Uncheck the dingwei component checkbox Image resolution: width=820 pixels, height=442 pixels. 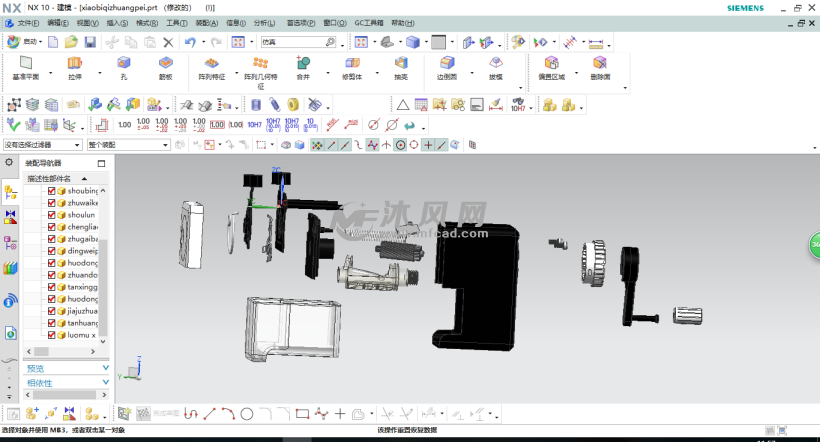(x=51, y=251)
